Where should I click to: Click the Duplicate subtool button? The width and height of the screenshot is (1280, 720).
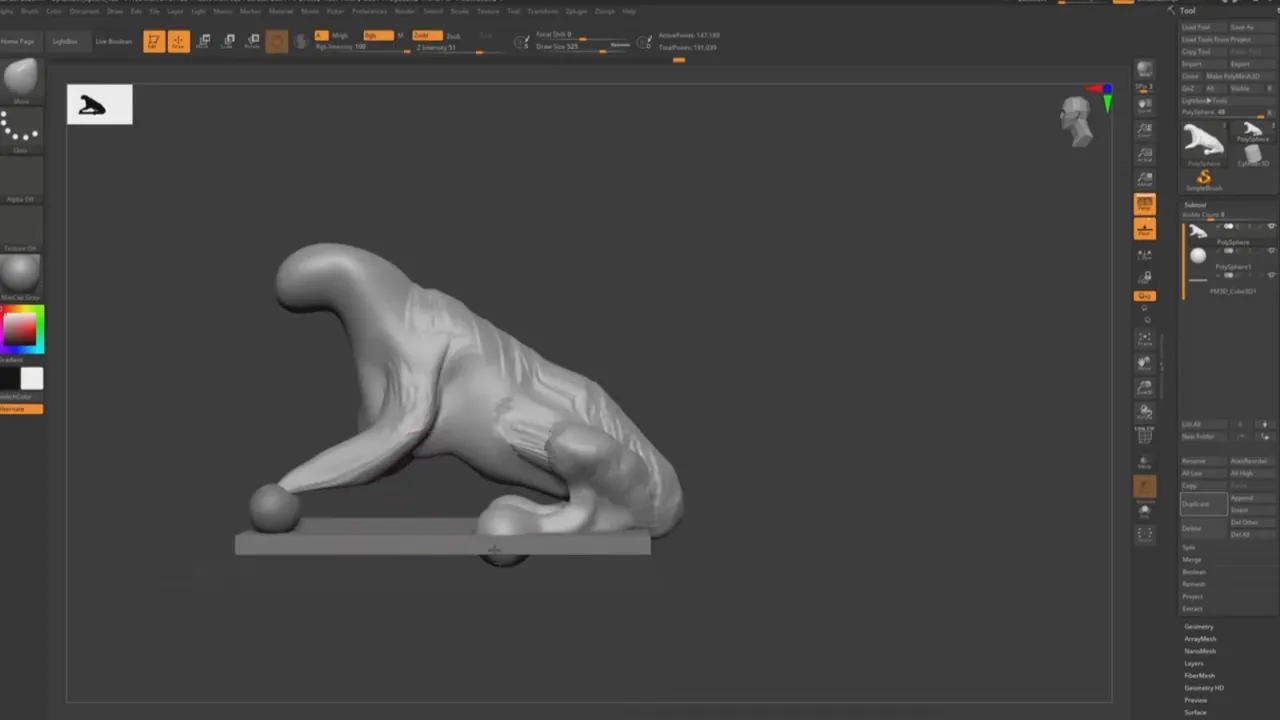(1204, 504)
